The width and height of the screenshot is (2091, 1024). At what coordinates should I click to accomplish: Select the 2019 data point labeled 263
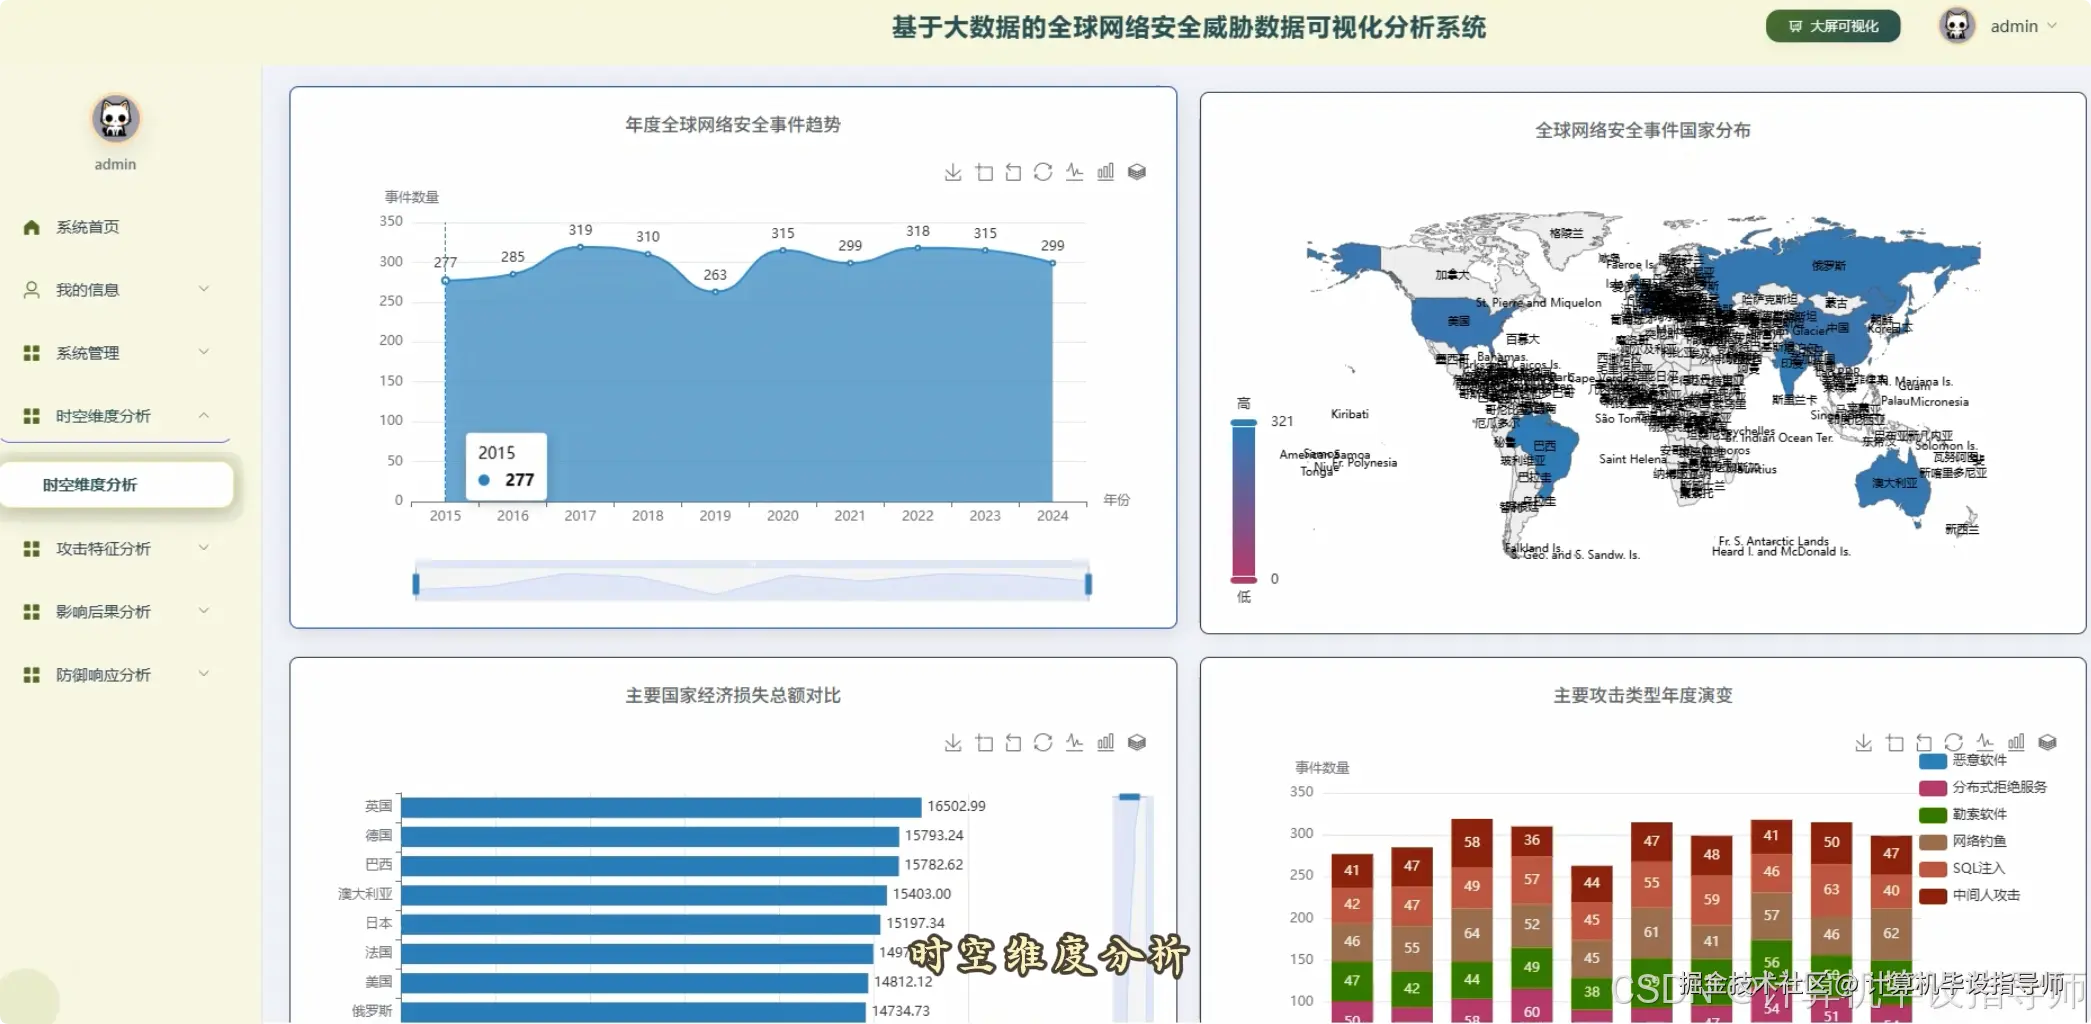click(715, 292)
